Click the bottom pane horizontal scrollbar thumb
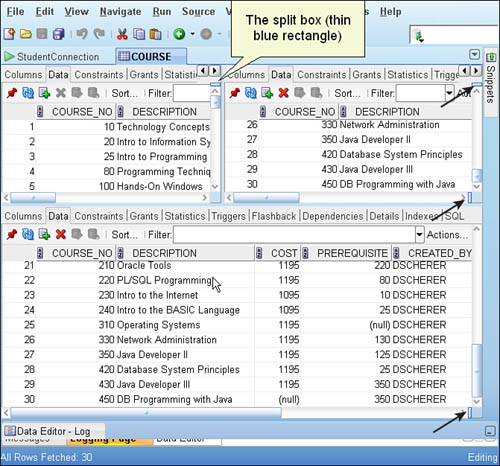 click(146, 413)
